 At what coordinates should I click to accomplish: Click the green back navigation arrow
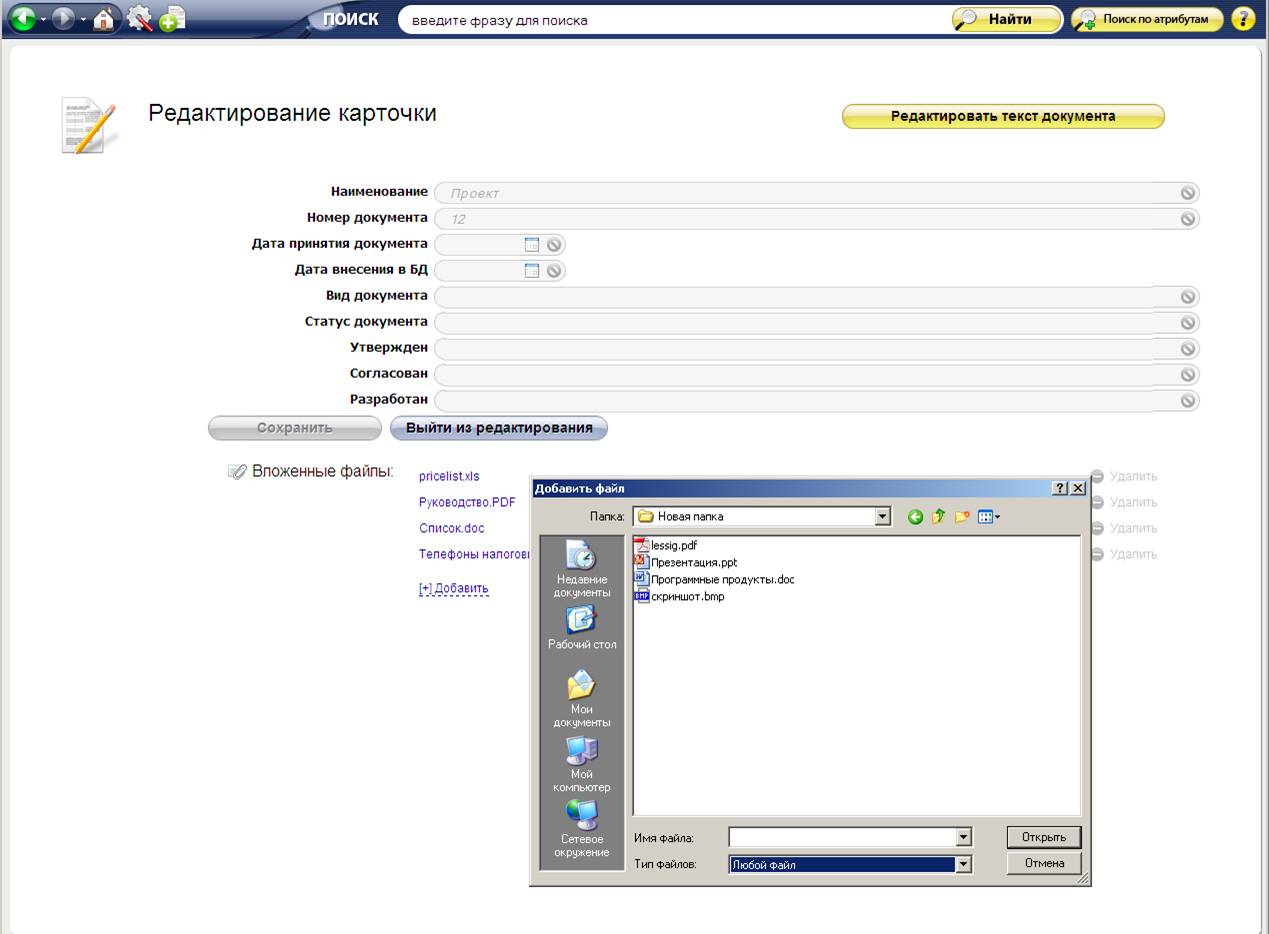coord(22,19)
